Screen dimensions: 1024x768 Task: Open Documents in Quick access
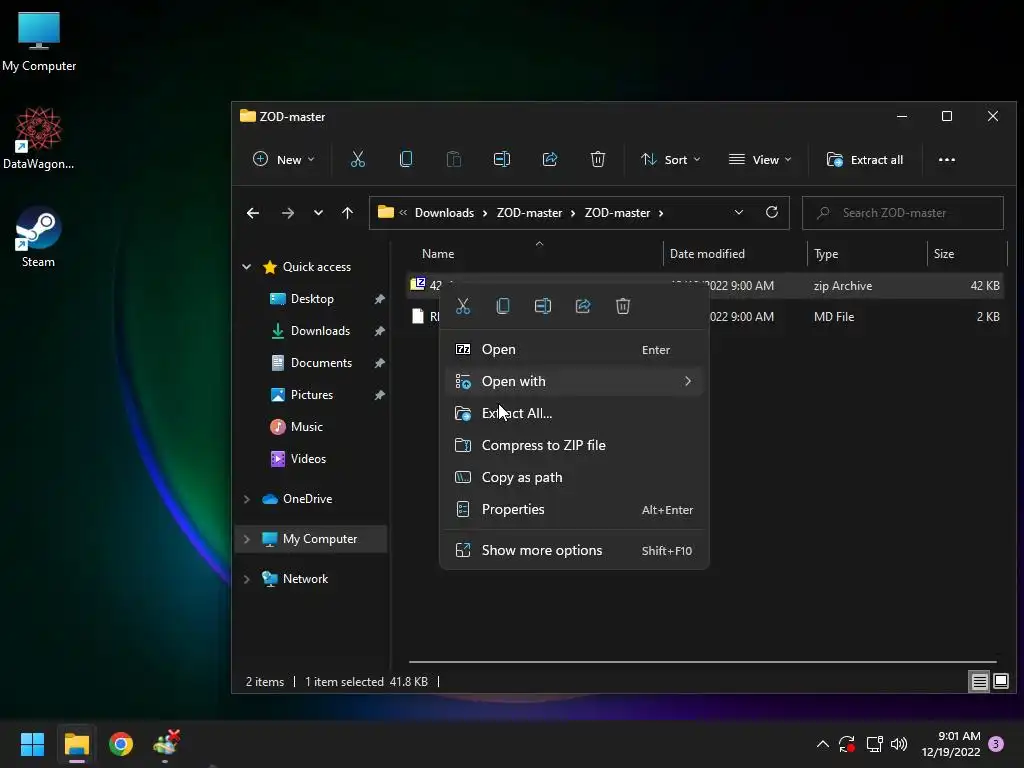pyautogui.click(x=321, y=363)
